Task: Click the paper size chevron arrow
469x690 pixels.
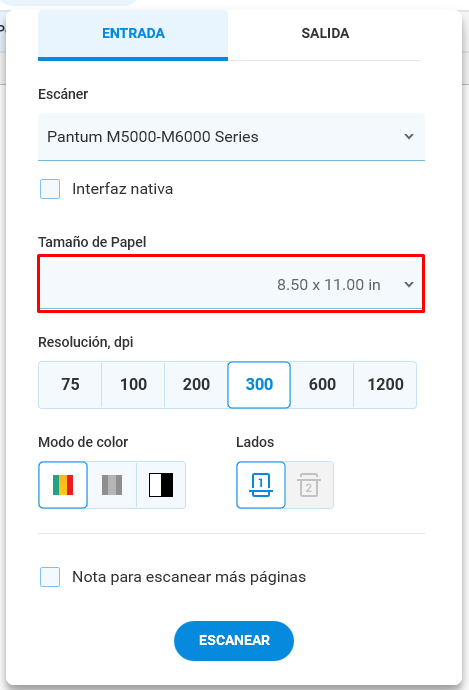Action: click(409, 284)
